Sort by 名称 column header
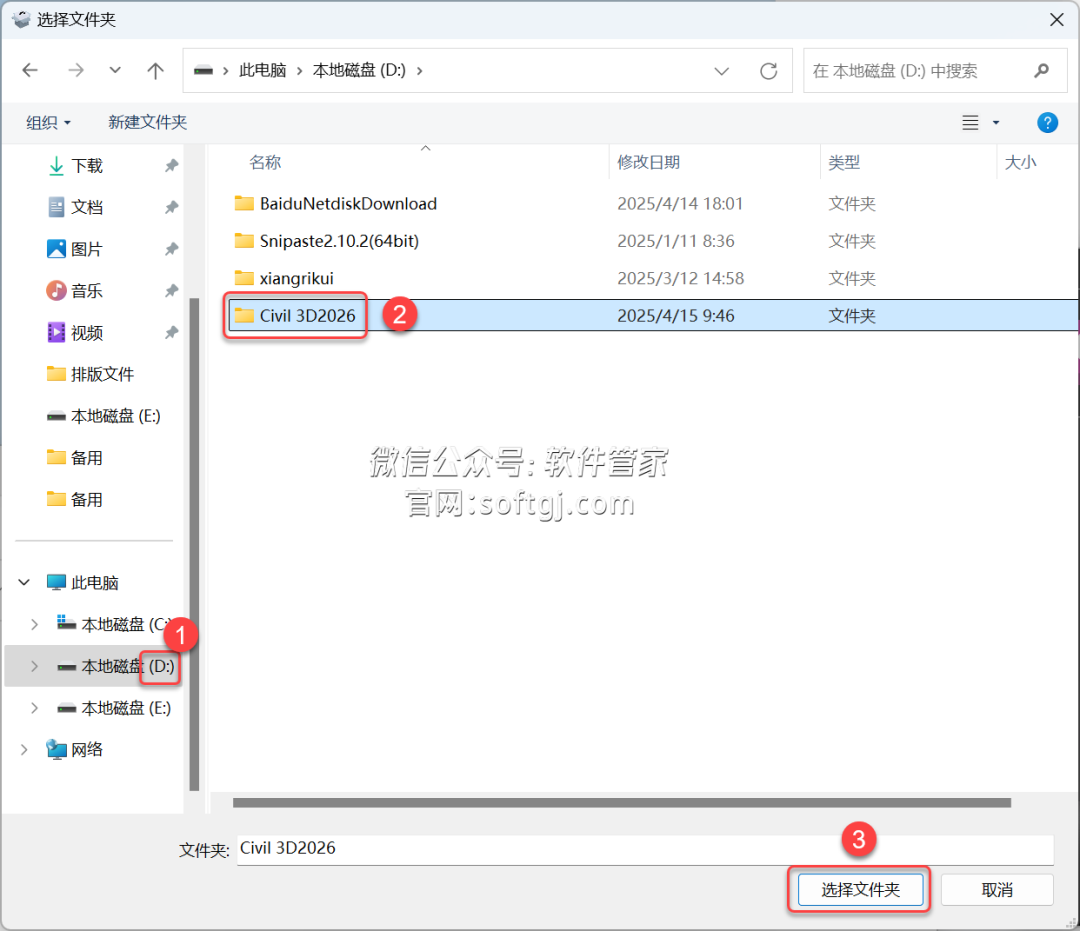The image size is (1080, 931). tap(265, 163)
